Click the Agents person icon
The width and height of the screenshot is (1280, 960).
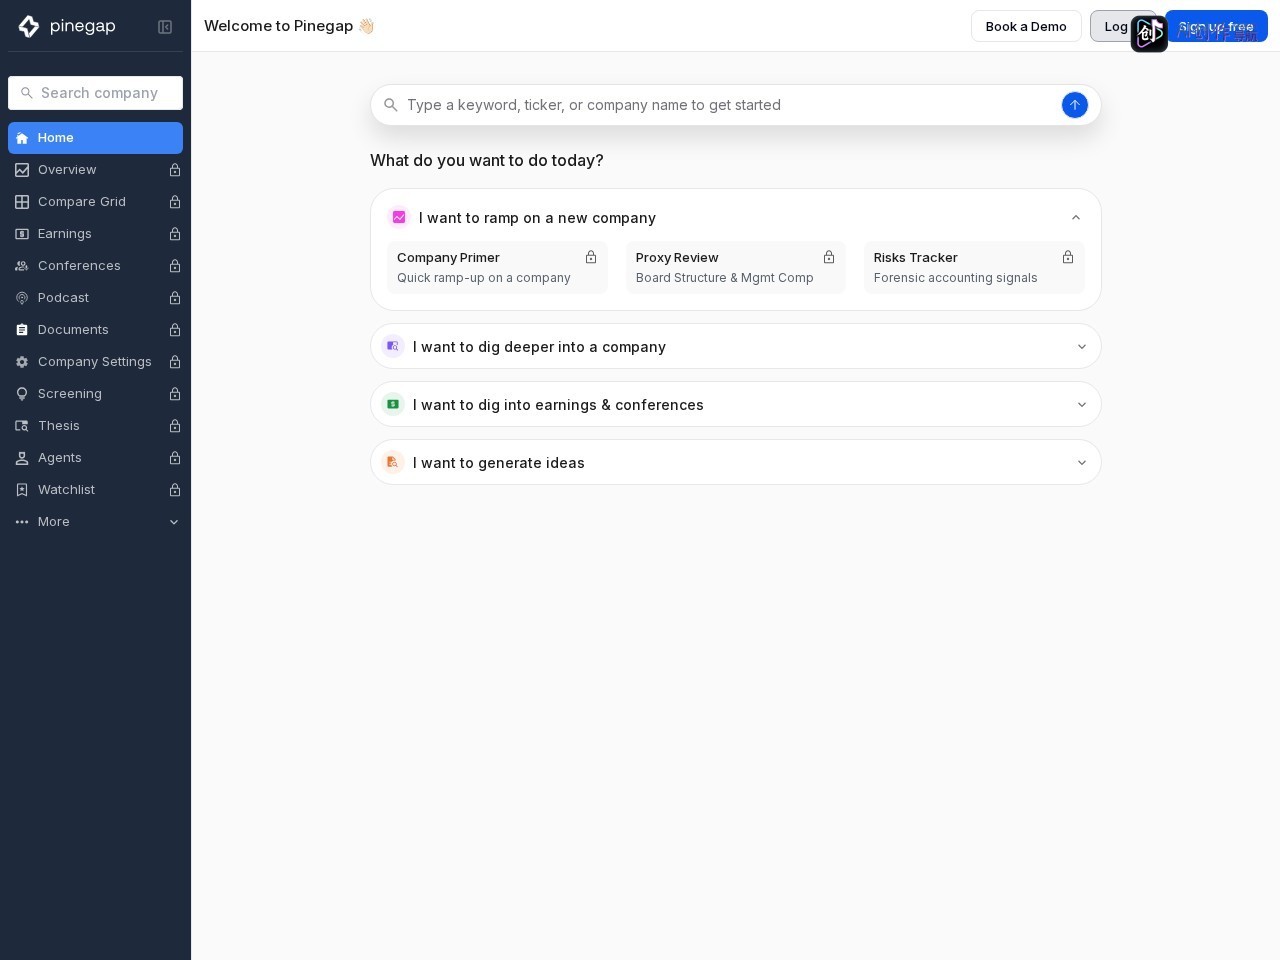coord(22,458)
